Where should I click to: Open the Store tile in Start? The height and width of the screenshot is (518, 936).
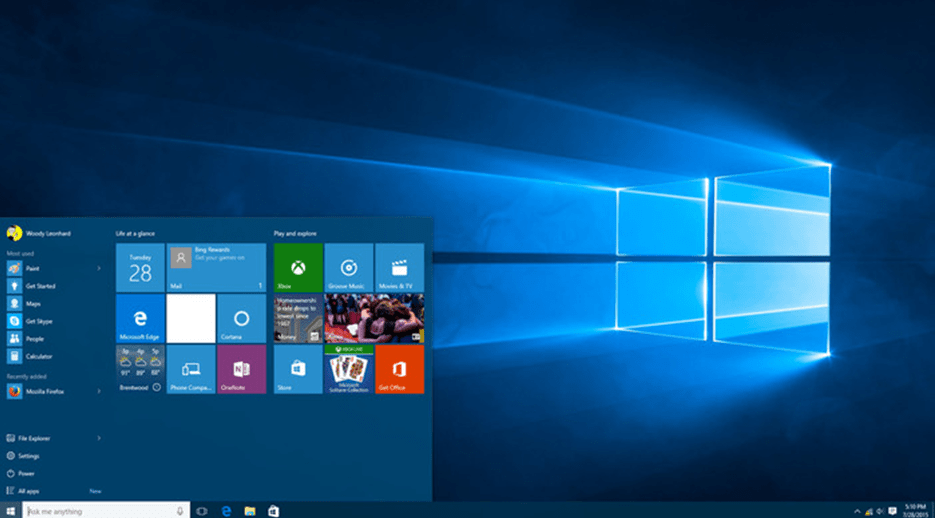[x=298, y=369]
